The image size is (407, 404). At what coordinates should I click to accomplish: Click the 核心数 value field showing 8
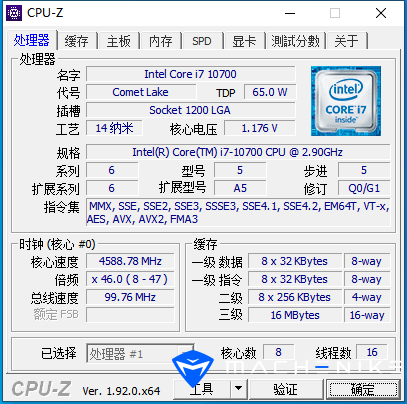(x=278, y=352)
